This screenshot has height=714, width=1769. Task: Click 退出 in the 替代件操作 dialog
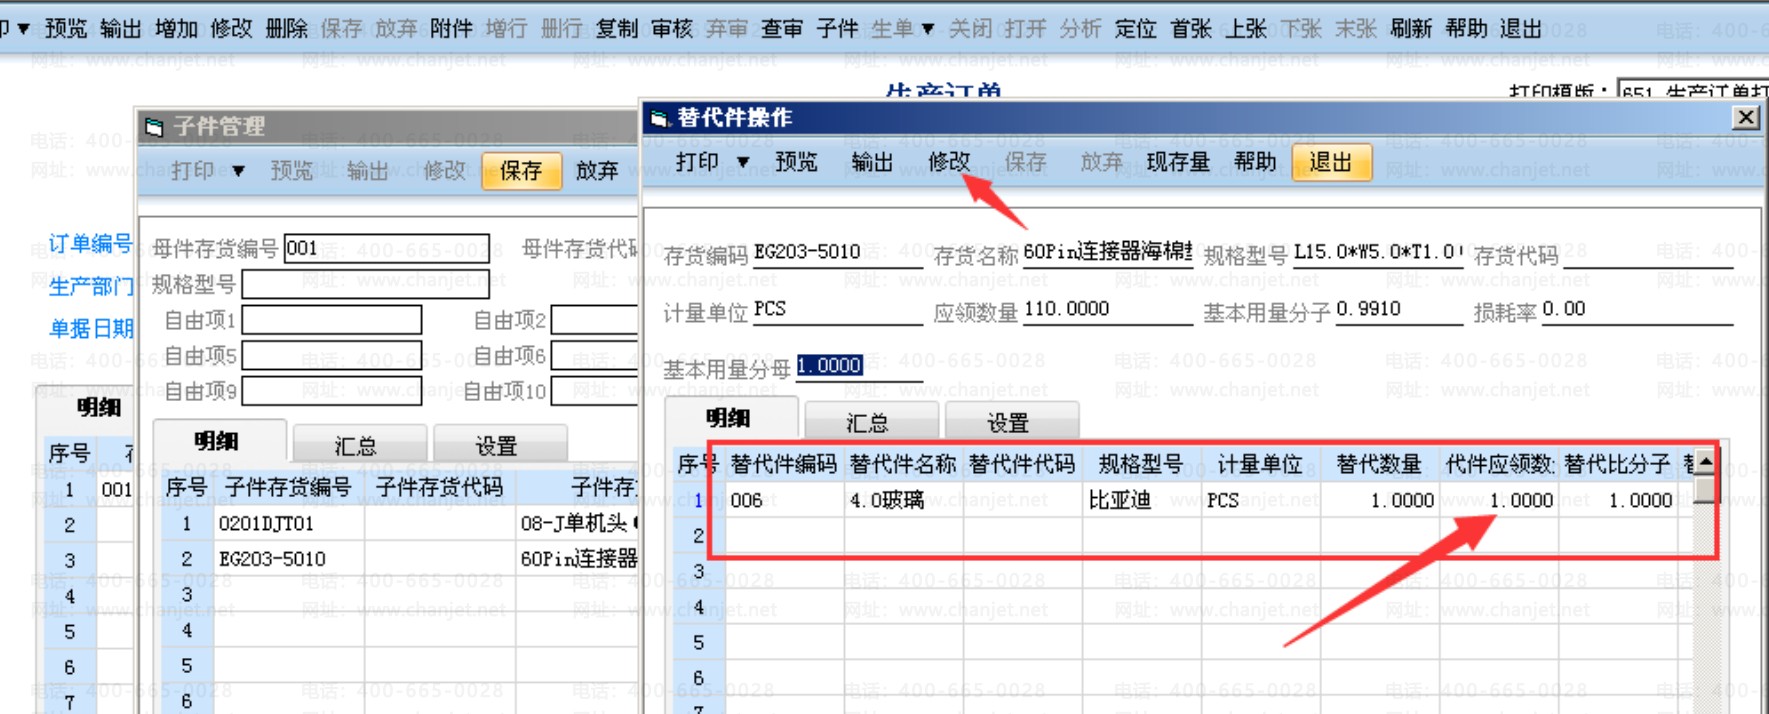point(1331,162)
